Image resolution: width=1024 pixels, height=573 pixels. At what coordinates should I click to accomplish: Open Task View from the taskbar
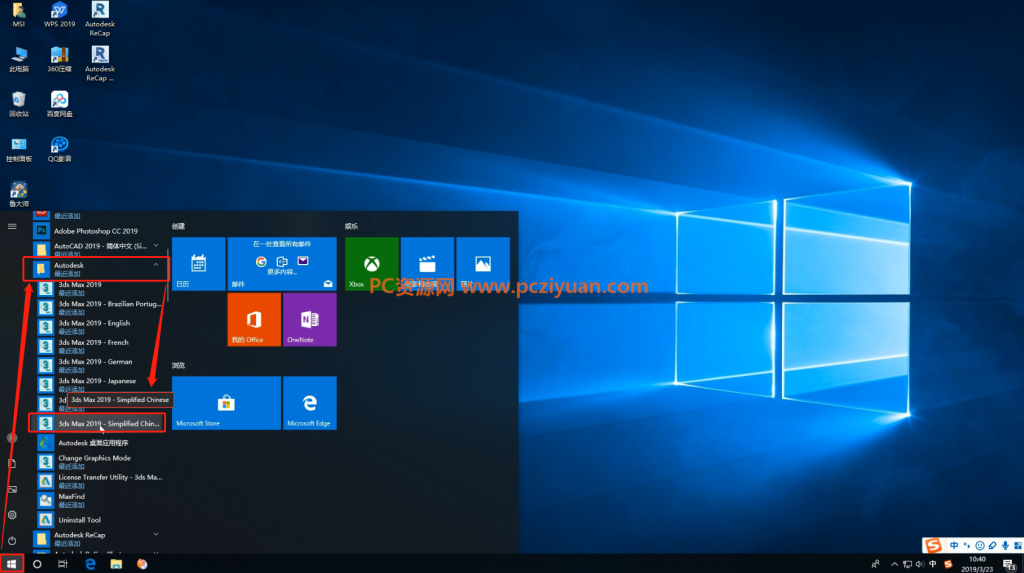[63, 564]
